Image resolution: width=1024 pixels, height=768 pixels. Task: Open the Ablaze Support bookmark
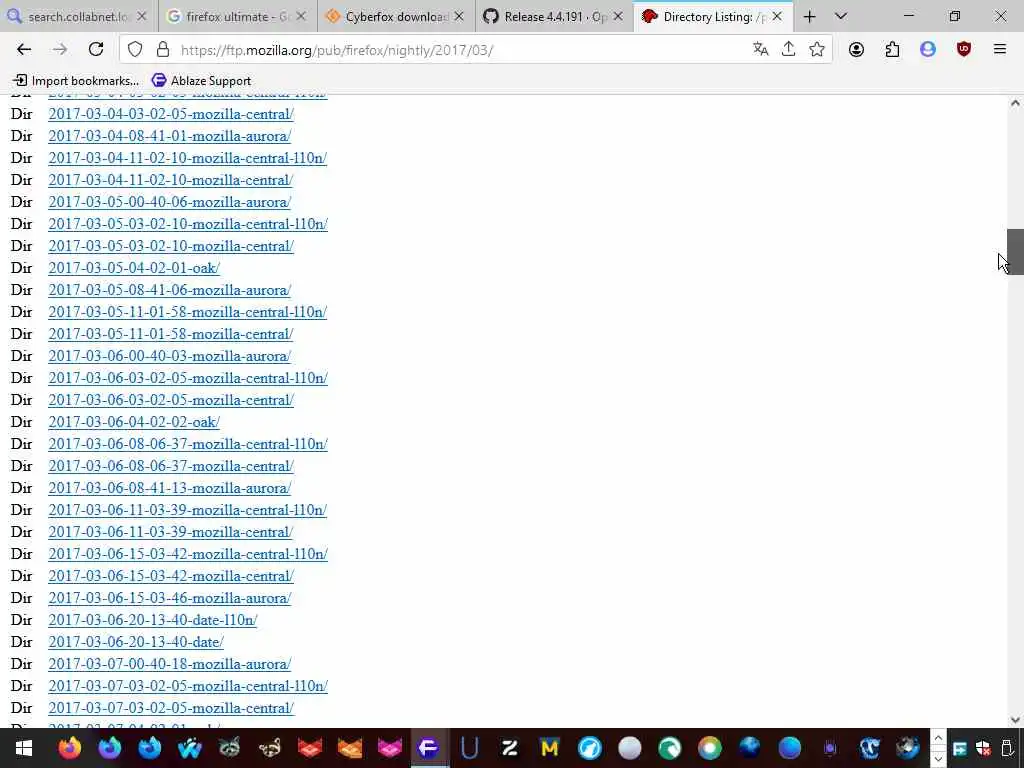(201, 81)
